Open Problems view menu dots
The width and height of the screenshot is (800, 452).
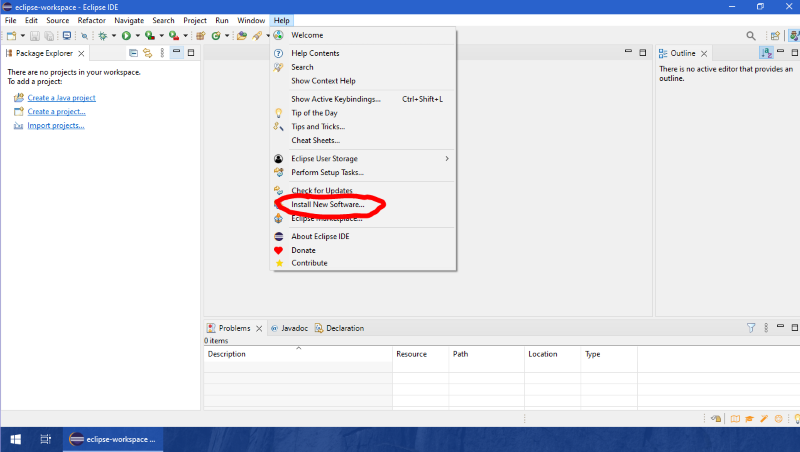click(766, 328)
